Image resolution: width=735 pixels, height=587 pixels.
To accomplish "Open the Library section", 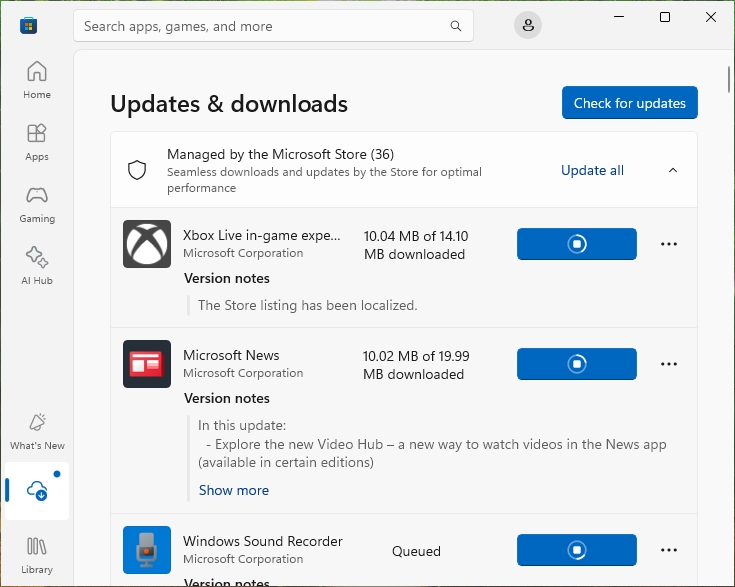I will click(x=37, y=556).
